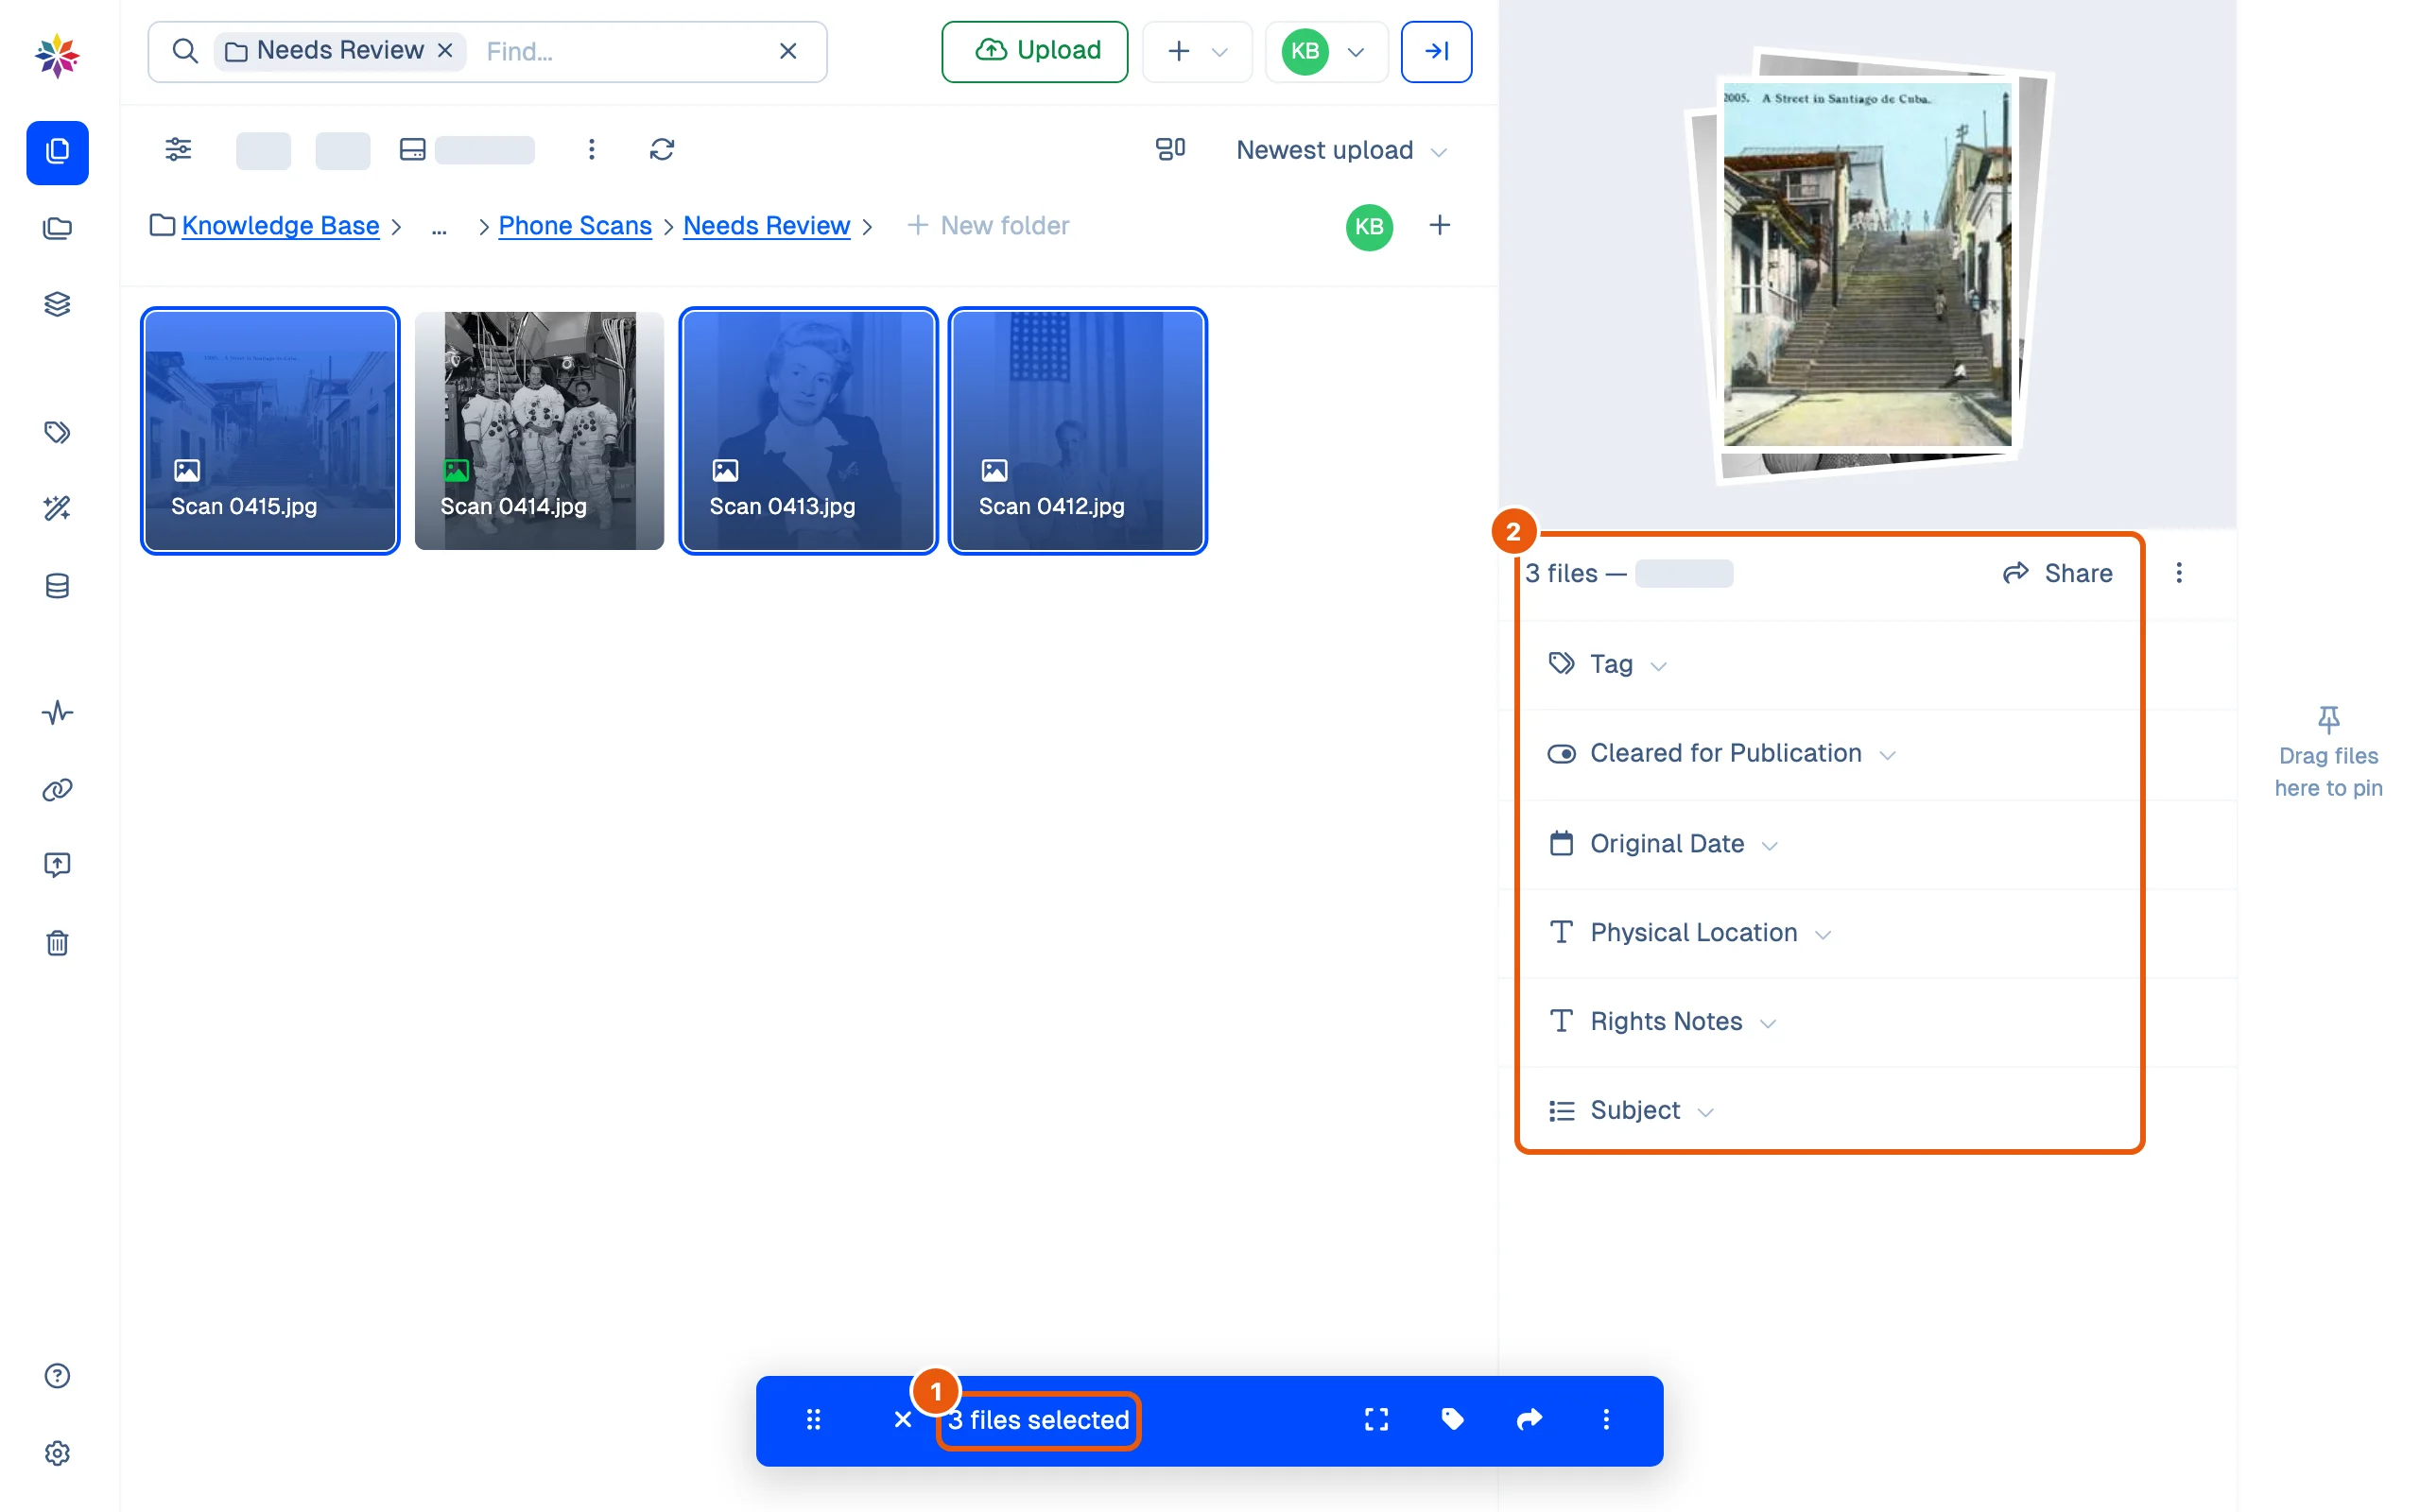The height and width of the screenshot is (1512, 2420).
Task: Open the magic wand icon in sidebar
Action: [x=57, y=508]
